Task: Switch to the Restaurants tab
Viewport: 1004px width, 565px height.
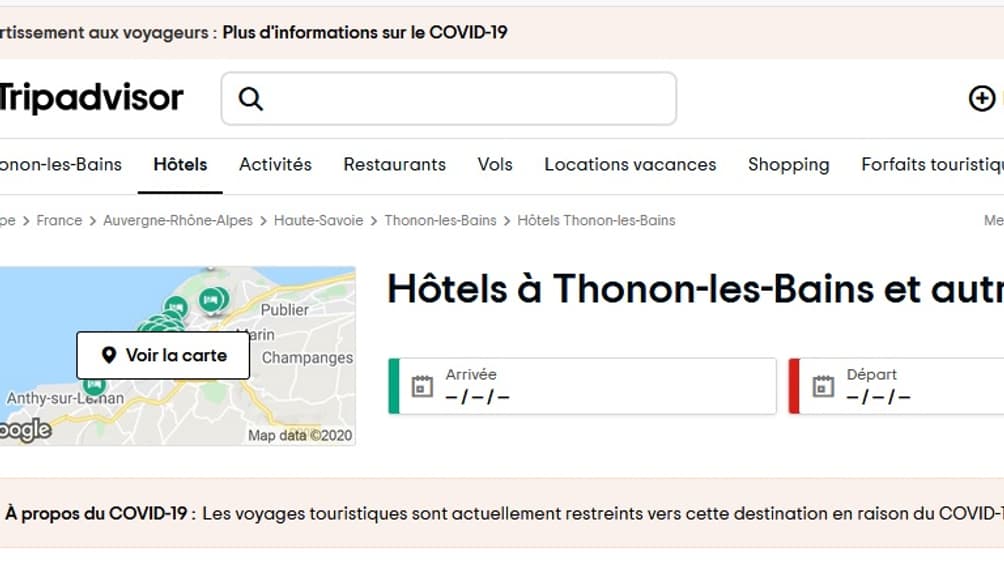Action: click(394, 165)
